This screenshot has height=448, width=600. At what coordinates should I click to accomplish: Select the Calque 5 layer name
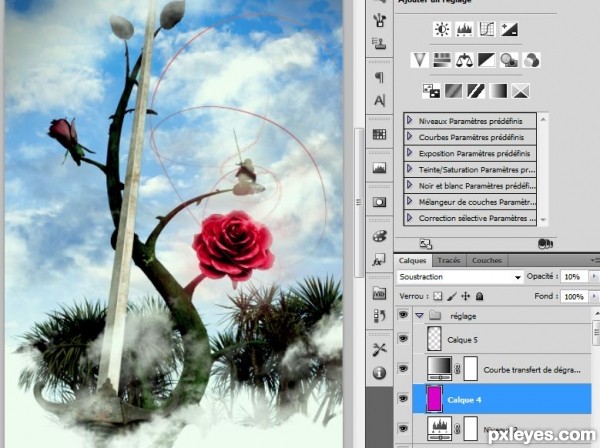pyautogui.click(x=462, y=340)
